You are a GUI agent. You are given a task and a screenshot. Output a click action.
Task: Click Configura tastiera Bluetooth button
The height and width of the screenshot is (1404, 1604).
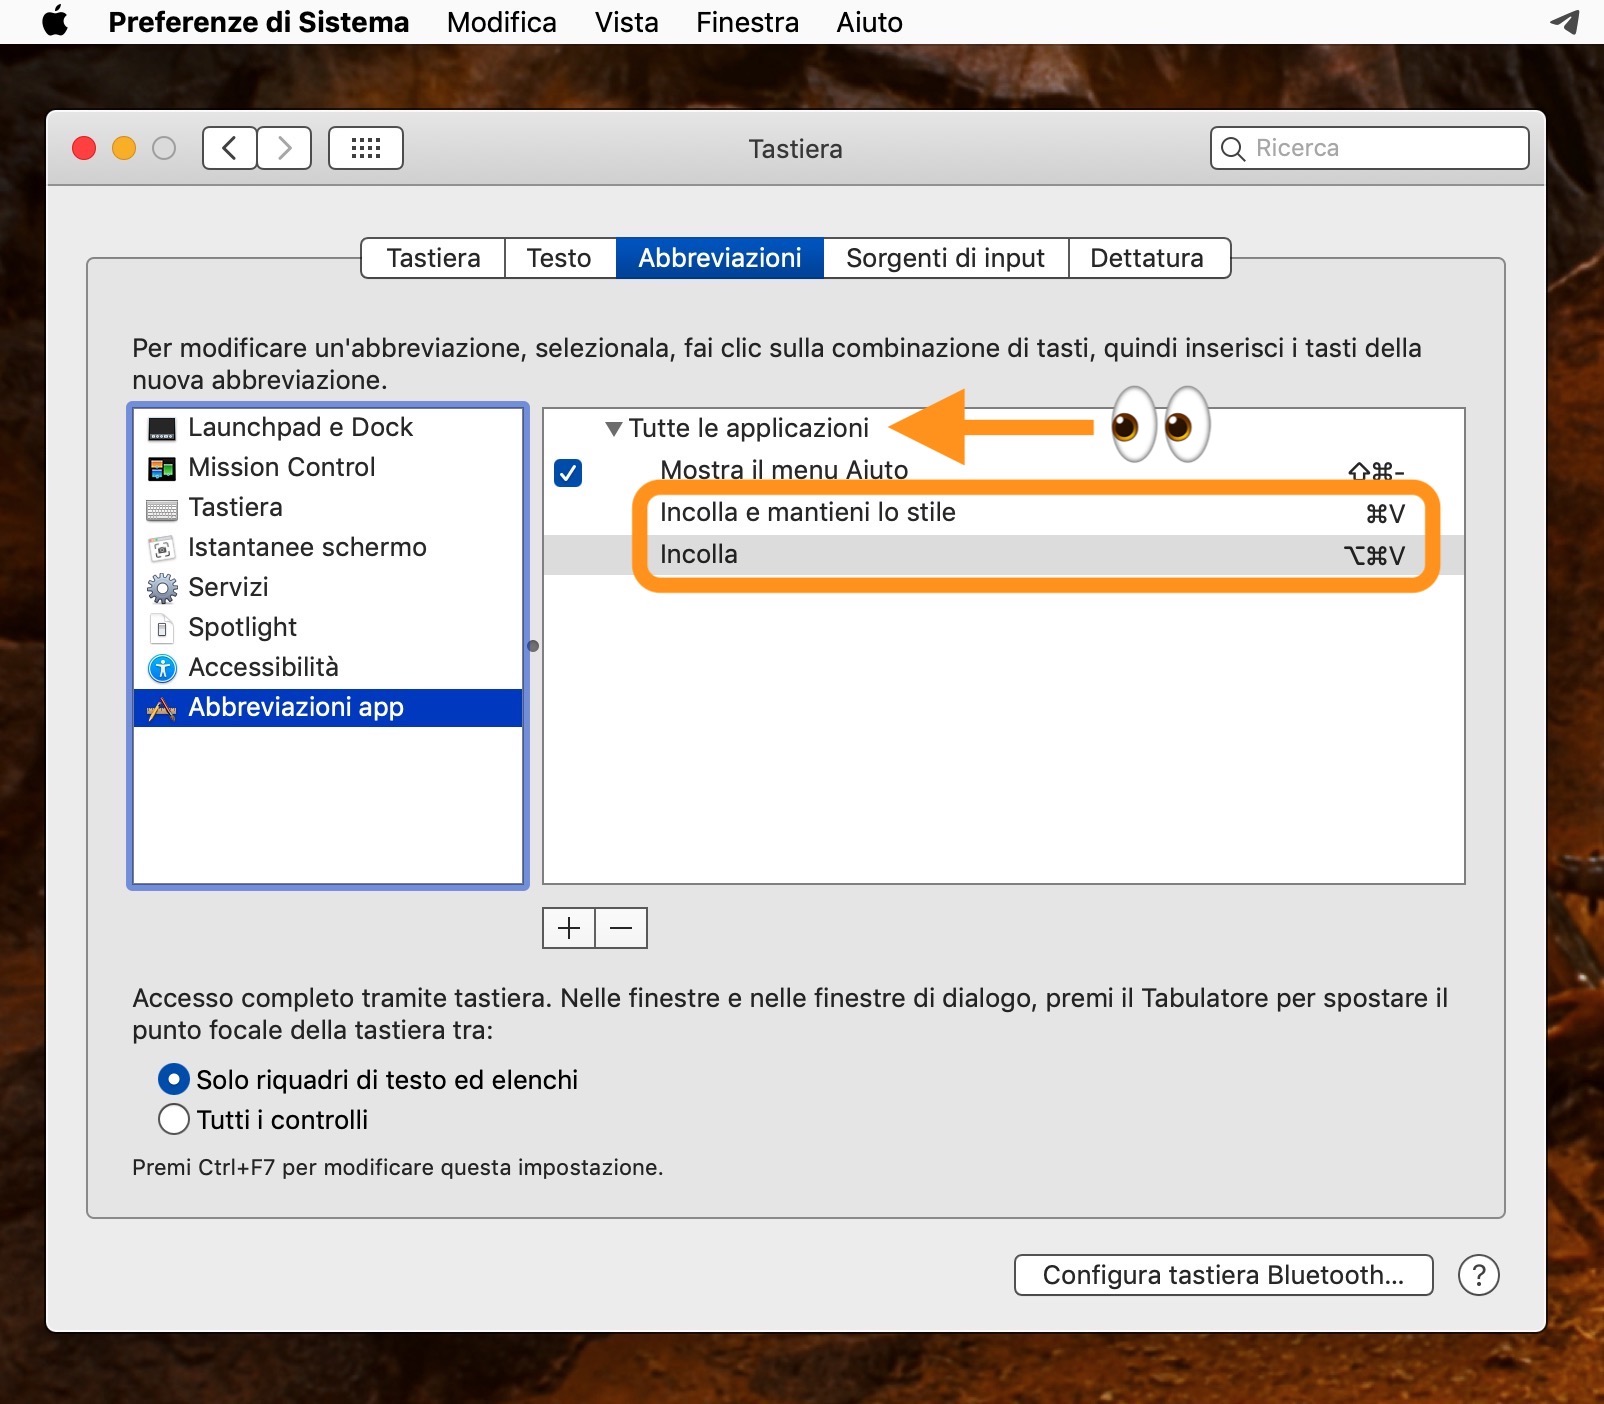[1224, 1275]
